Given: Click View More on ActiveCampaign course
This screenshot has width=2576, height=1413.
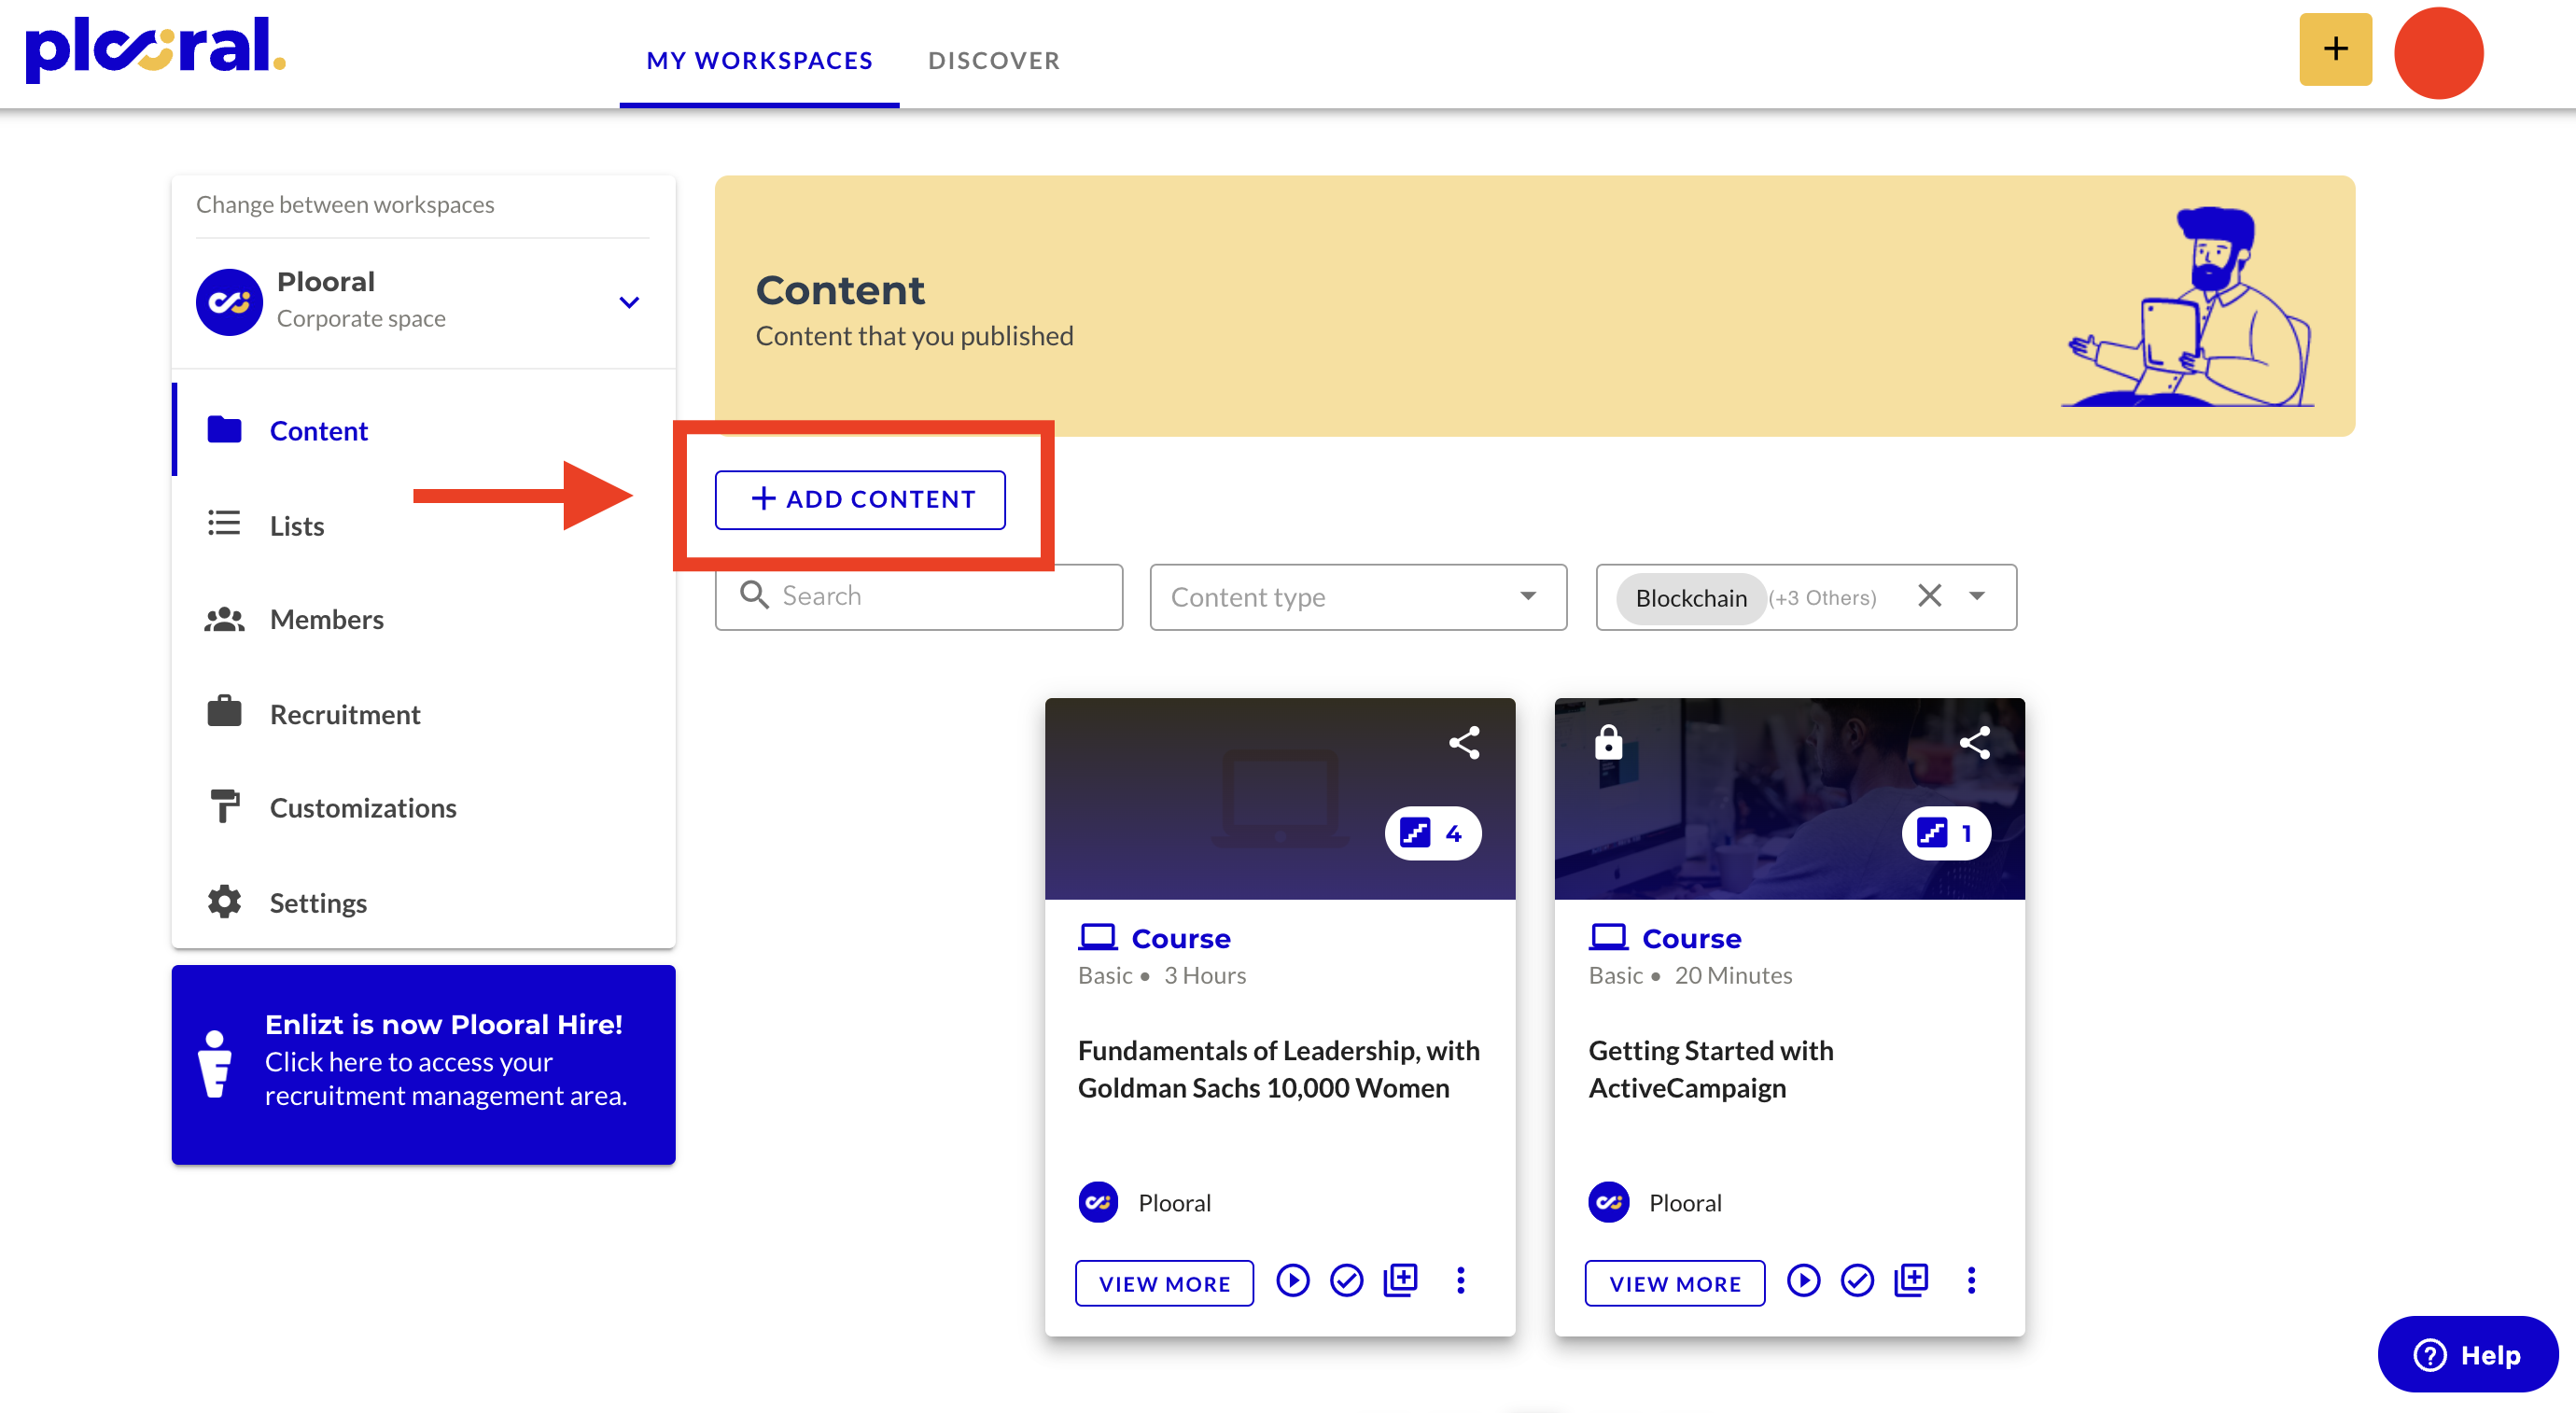Looking at the screenshot, I should point(1674,1283).
